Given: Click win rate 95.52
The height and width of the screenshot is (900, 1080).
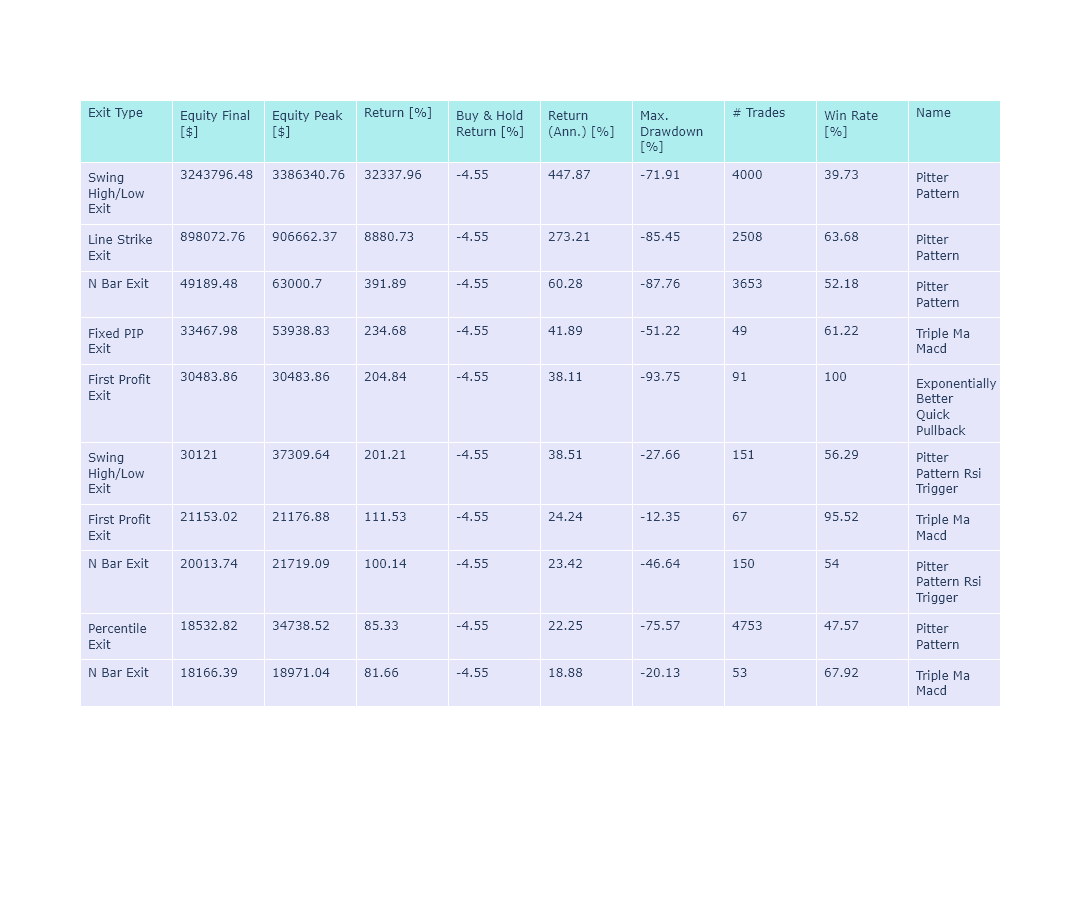Looking at the screenshot, I should coord(841,516).
